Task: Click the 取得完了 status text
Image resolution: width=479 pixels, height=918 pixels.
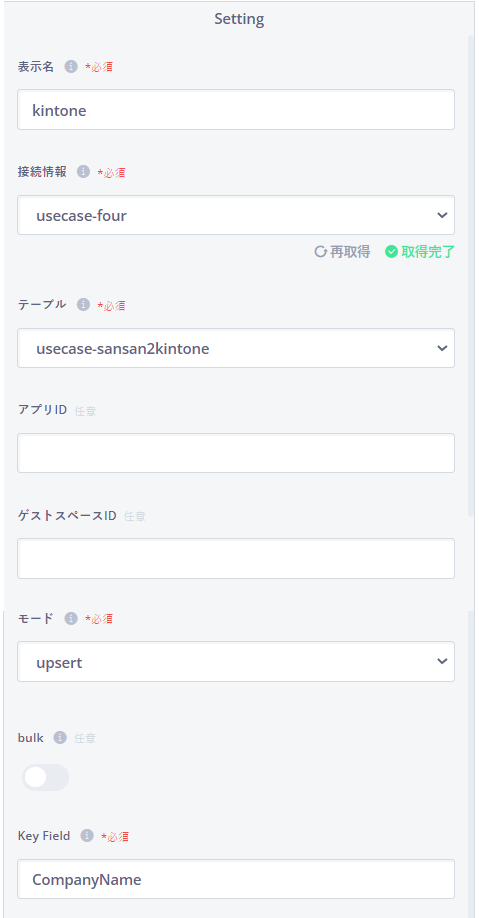Action: 428,252
